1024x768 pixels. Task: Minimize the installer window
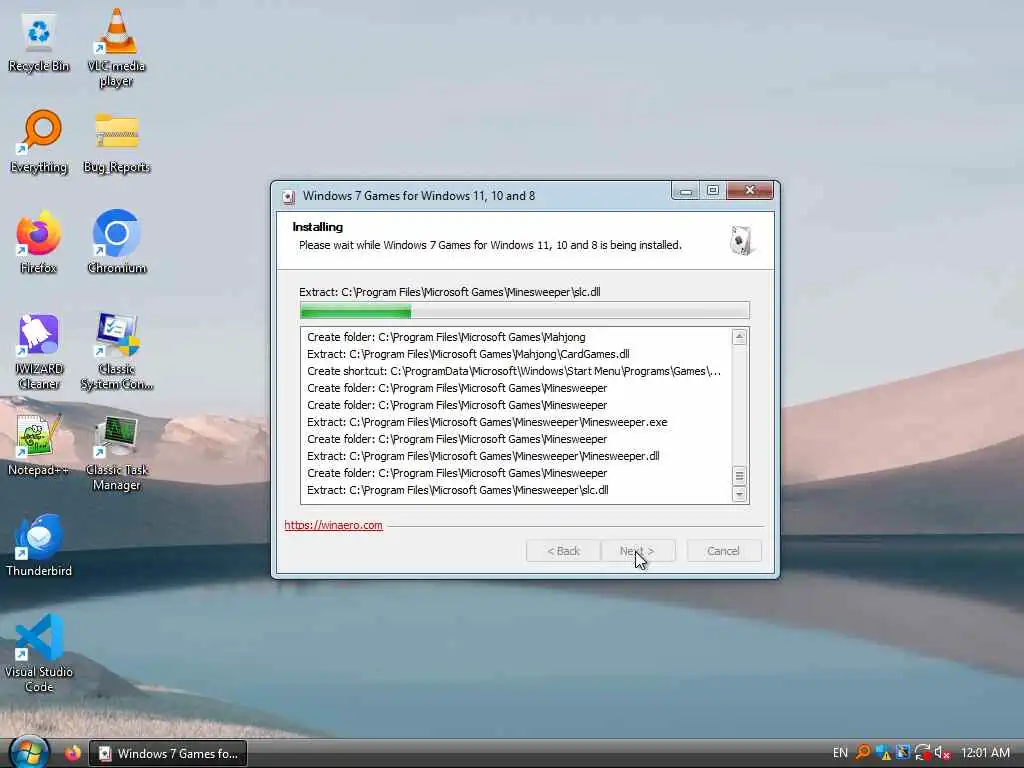(x=686, y=191)
